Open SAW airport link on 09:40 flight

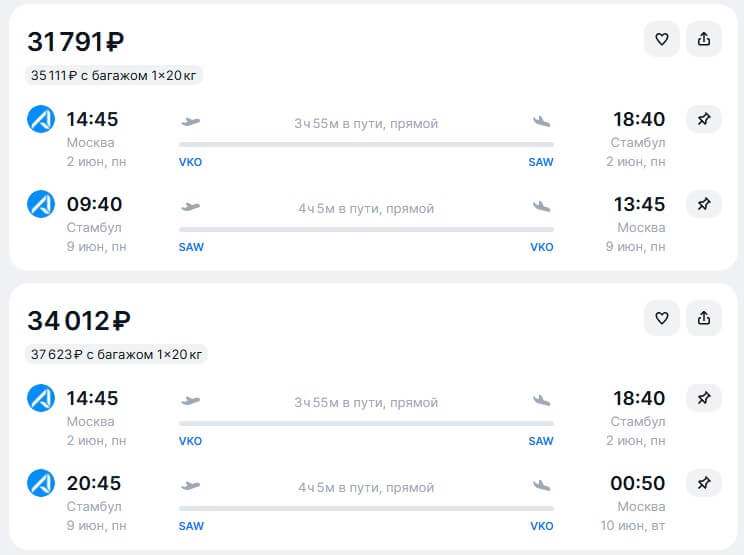[x=191, y=247]
